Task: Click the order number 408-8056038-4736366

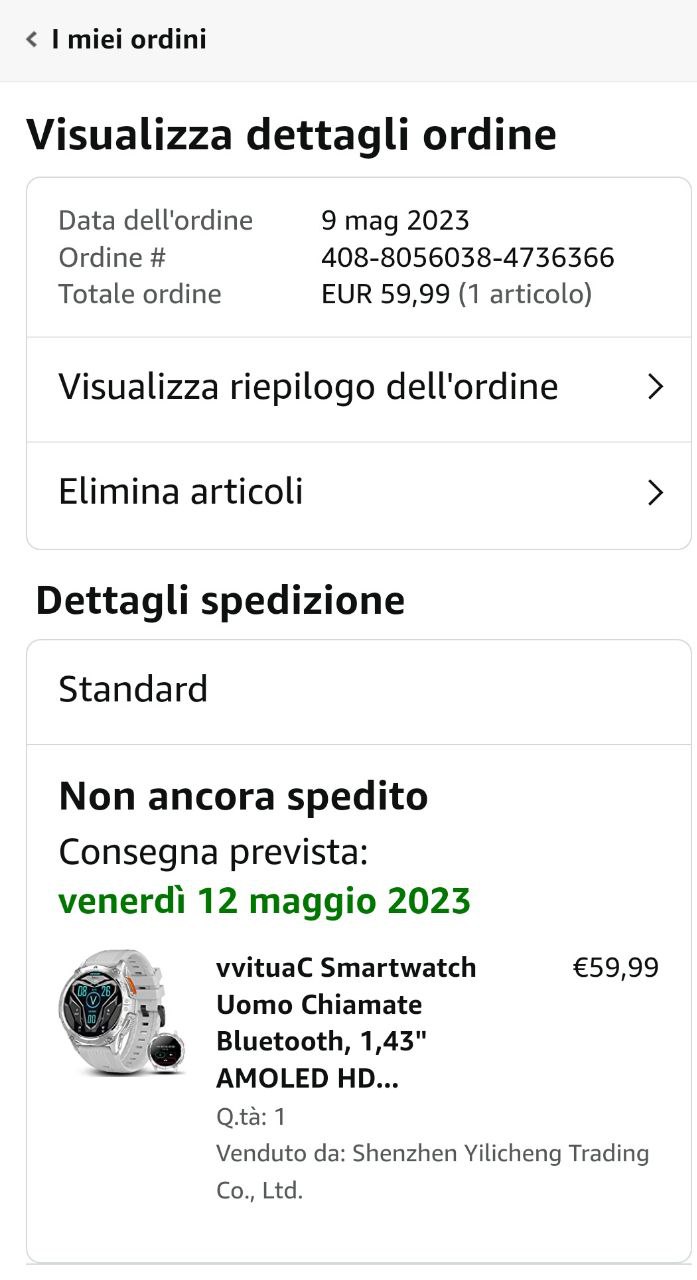Action: (x=467, y=258)
